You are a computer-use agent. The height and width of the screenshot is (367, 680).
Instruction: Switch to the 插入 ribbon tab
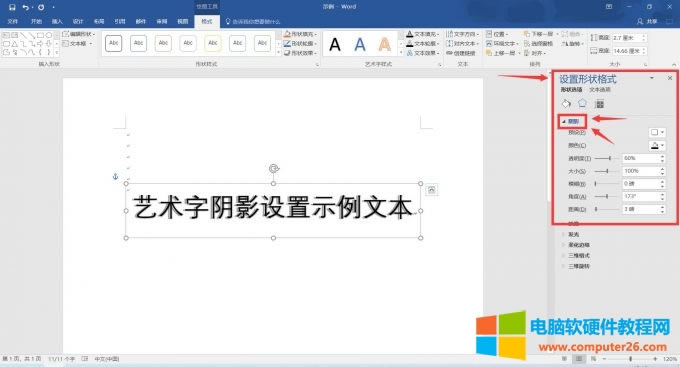pos(57,21)
